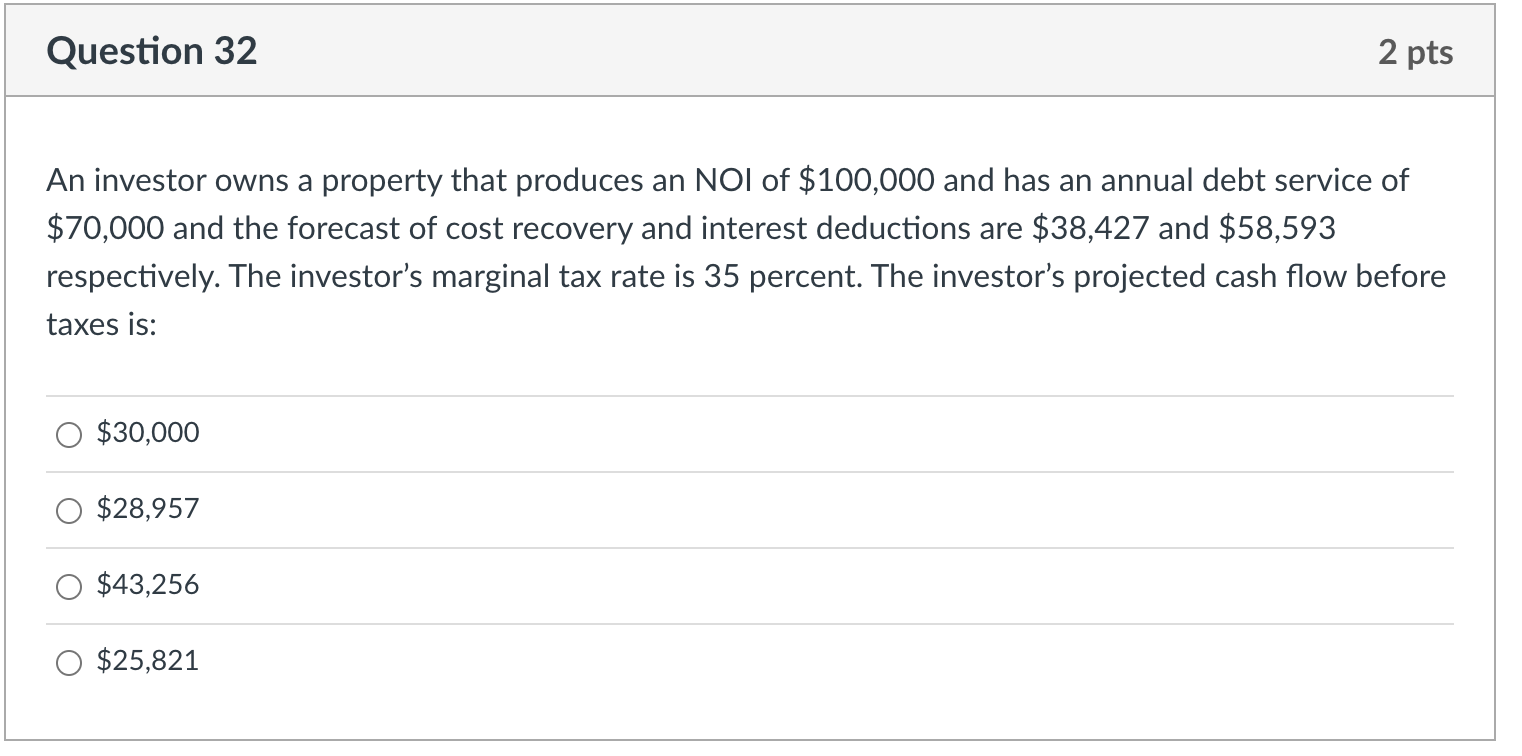Image resolution: width=1522 pixels, height=756 pixels.
Task: Click the $25,821 answer label text
Action: 148,661
